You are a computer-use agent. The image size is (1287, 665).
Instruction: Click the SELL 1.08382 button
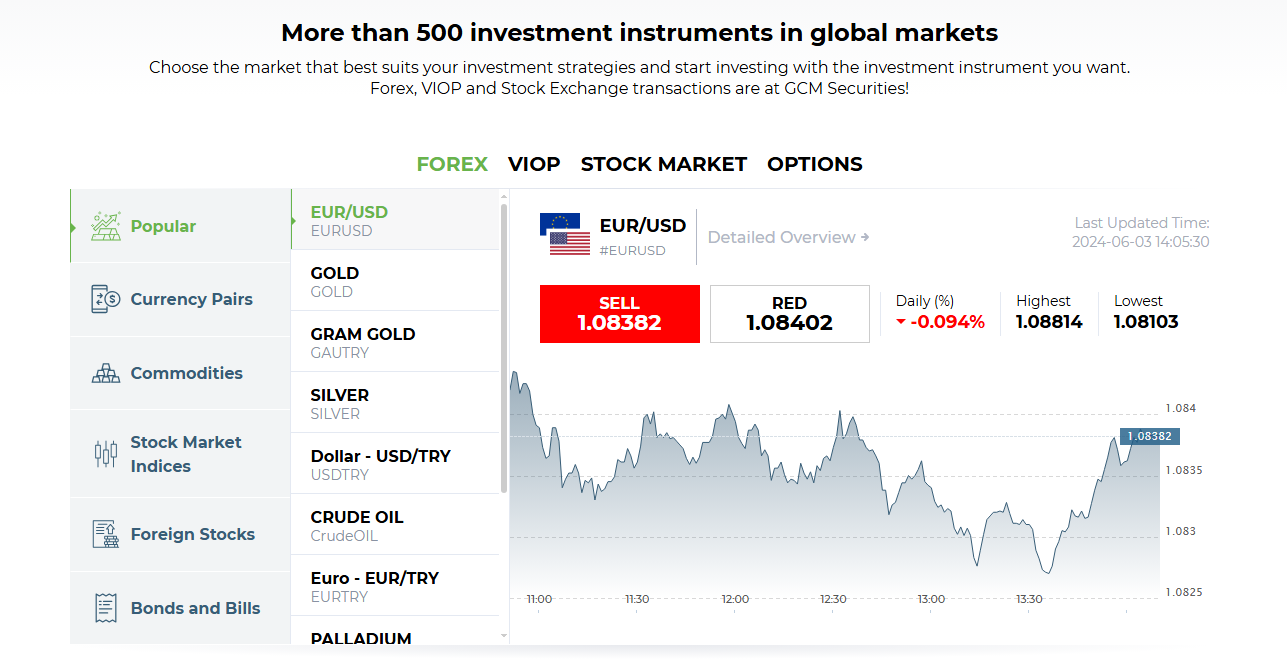pos(619,314)
